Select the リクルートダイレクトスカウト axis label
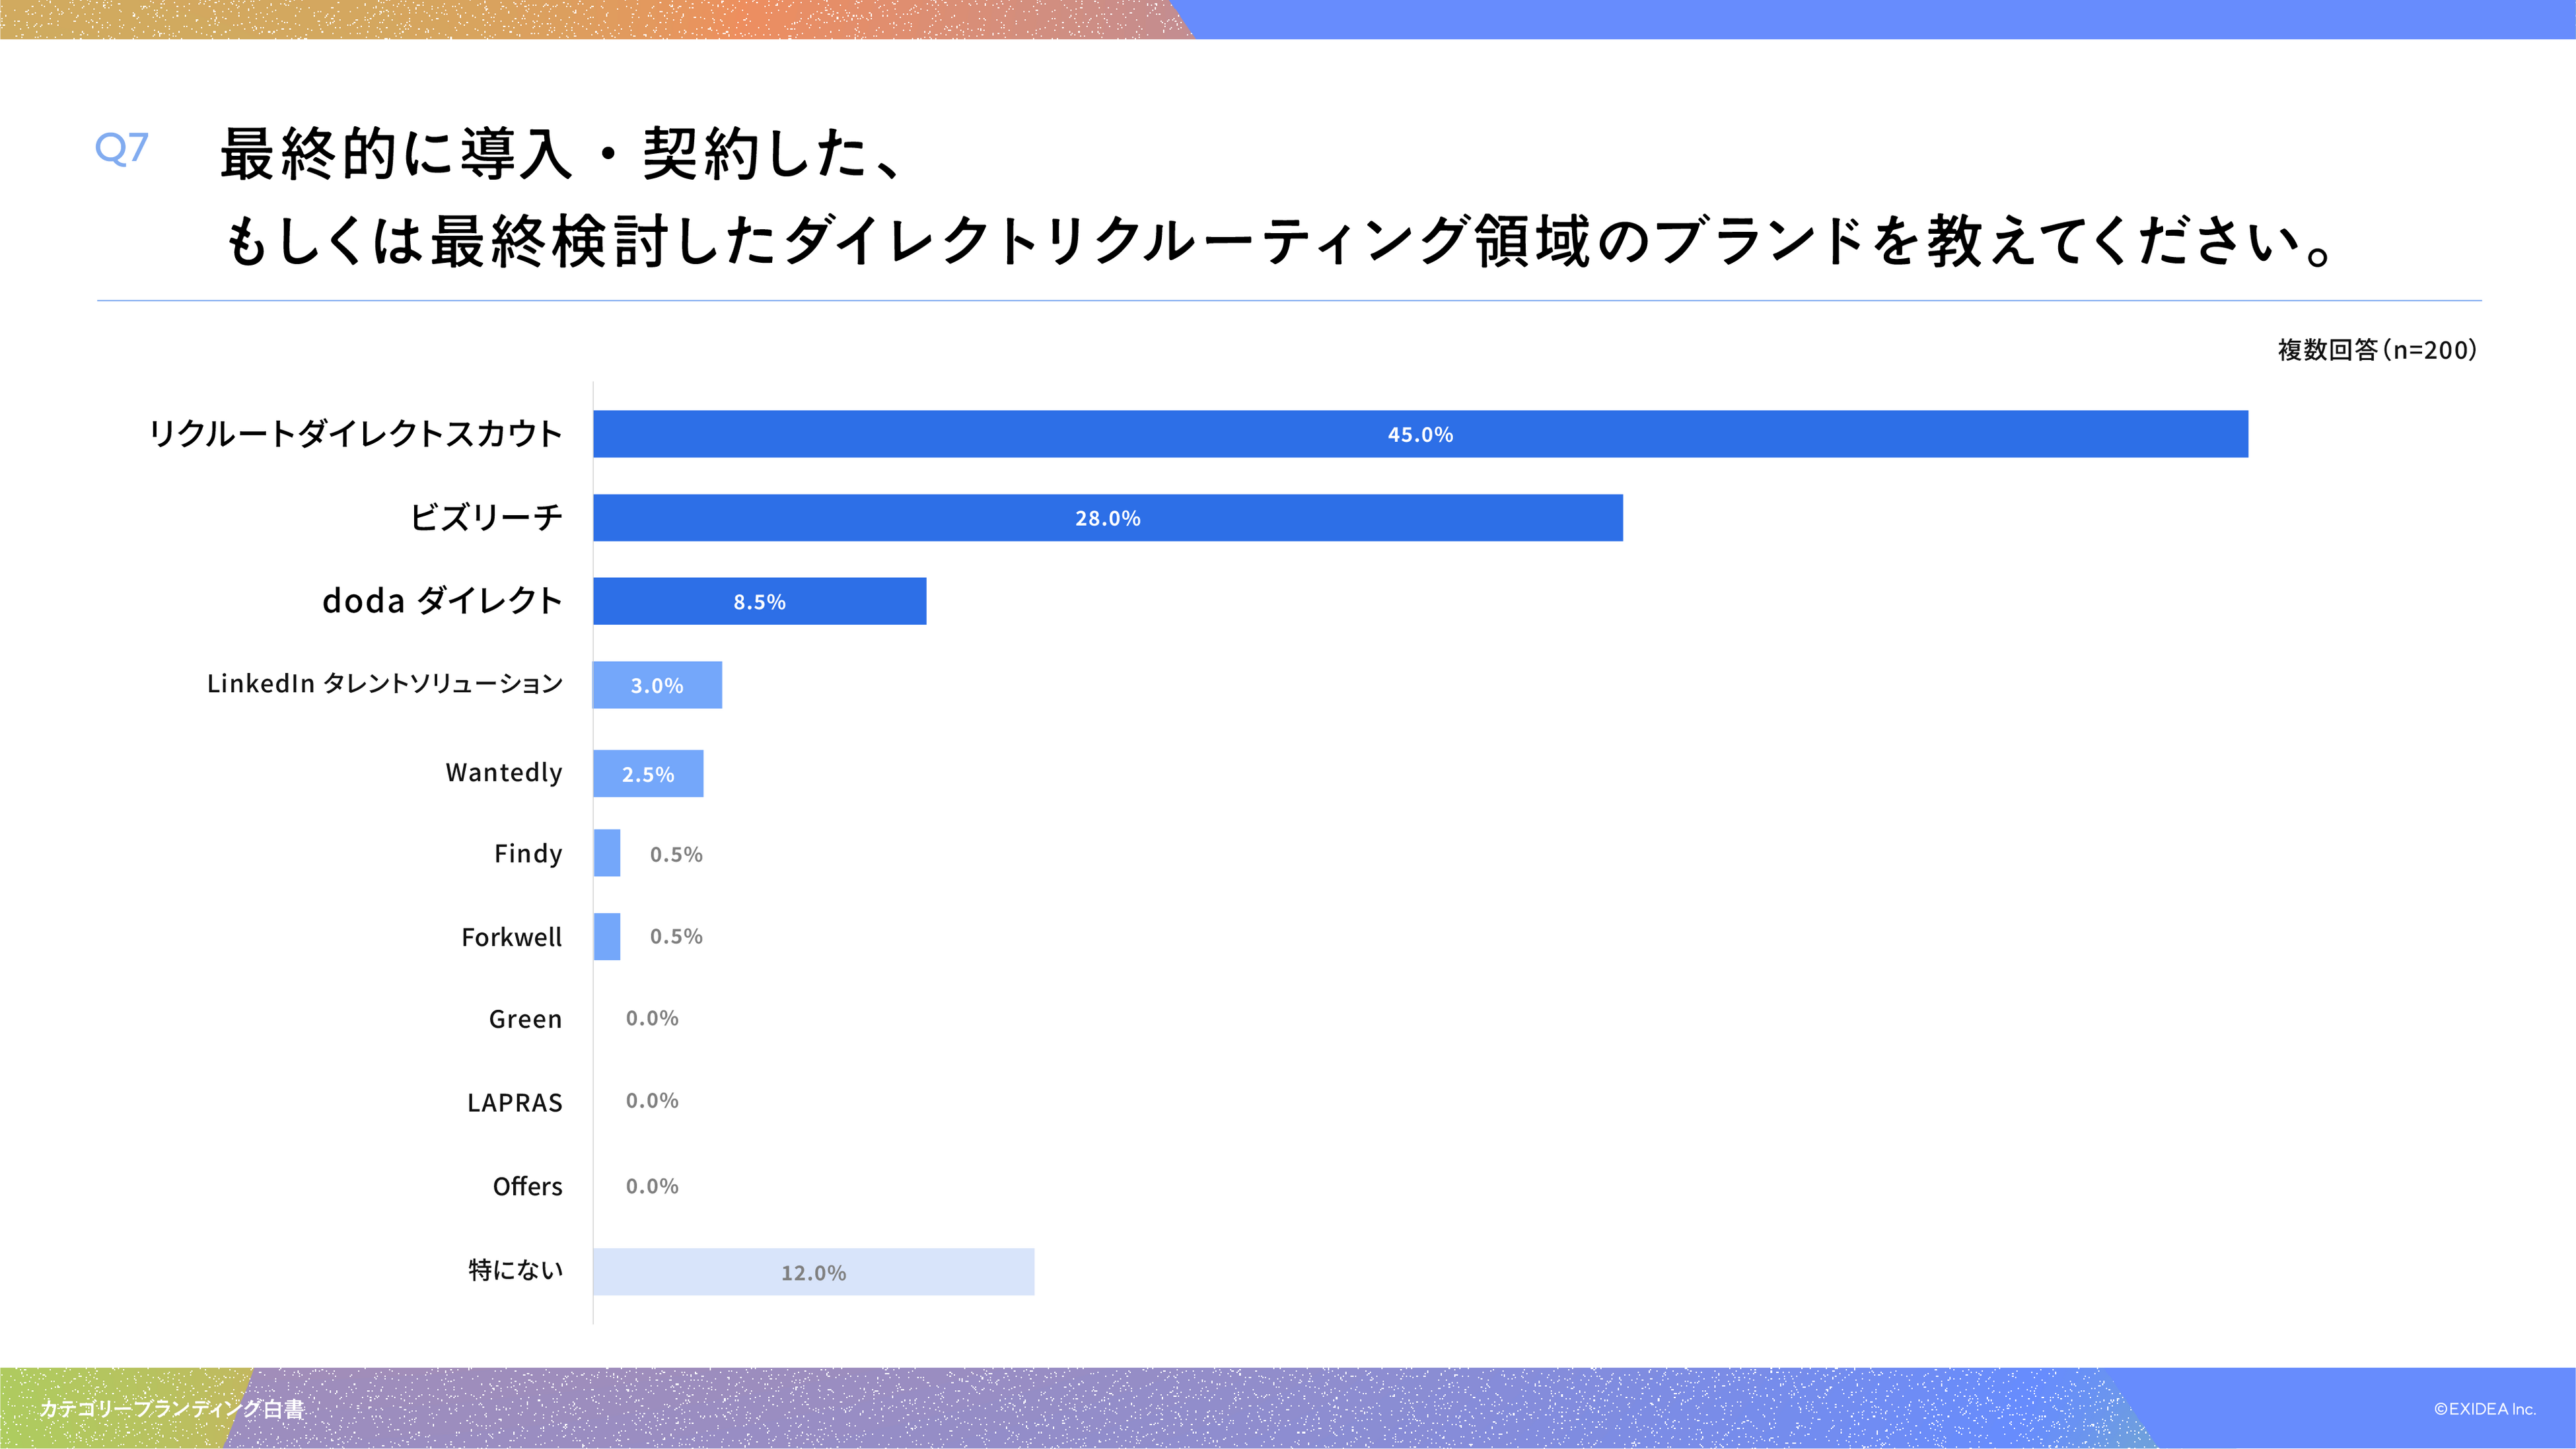2576x1449 pixels. click(x=355, y=434)
